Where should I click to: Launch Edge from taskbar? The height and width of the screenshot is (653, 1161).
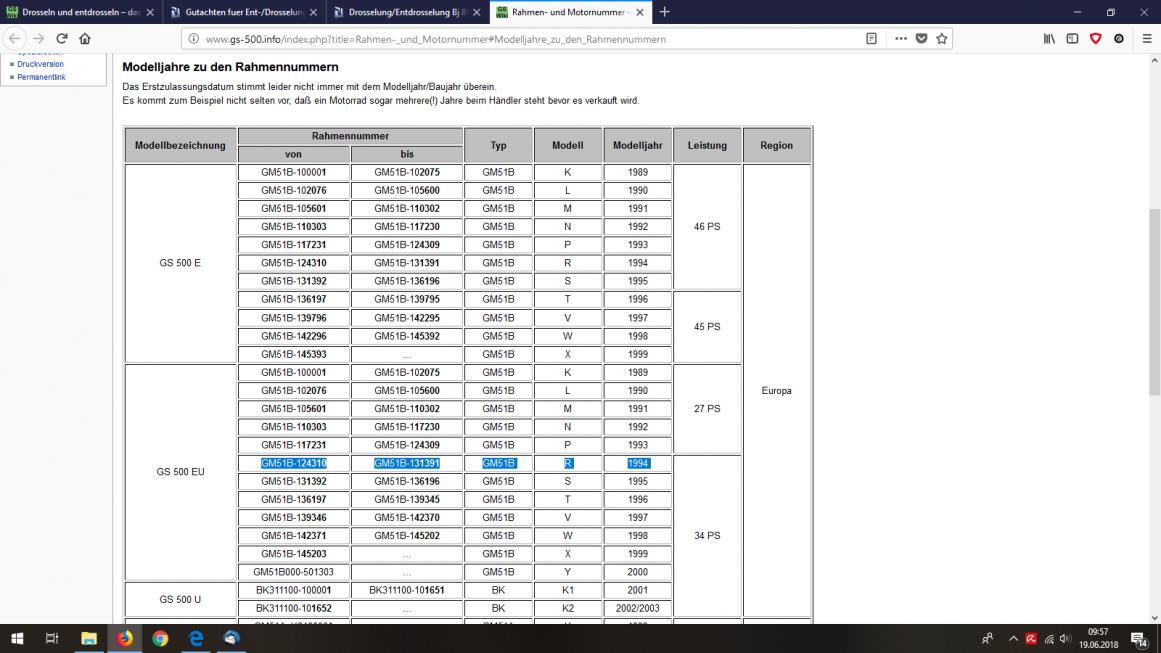195,638
